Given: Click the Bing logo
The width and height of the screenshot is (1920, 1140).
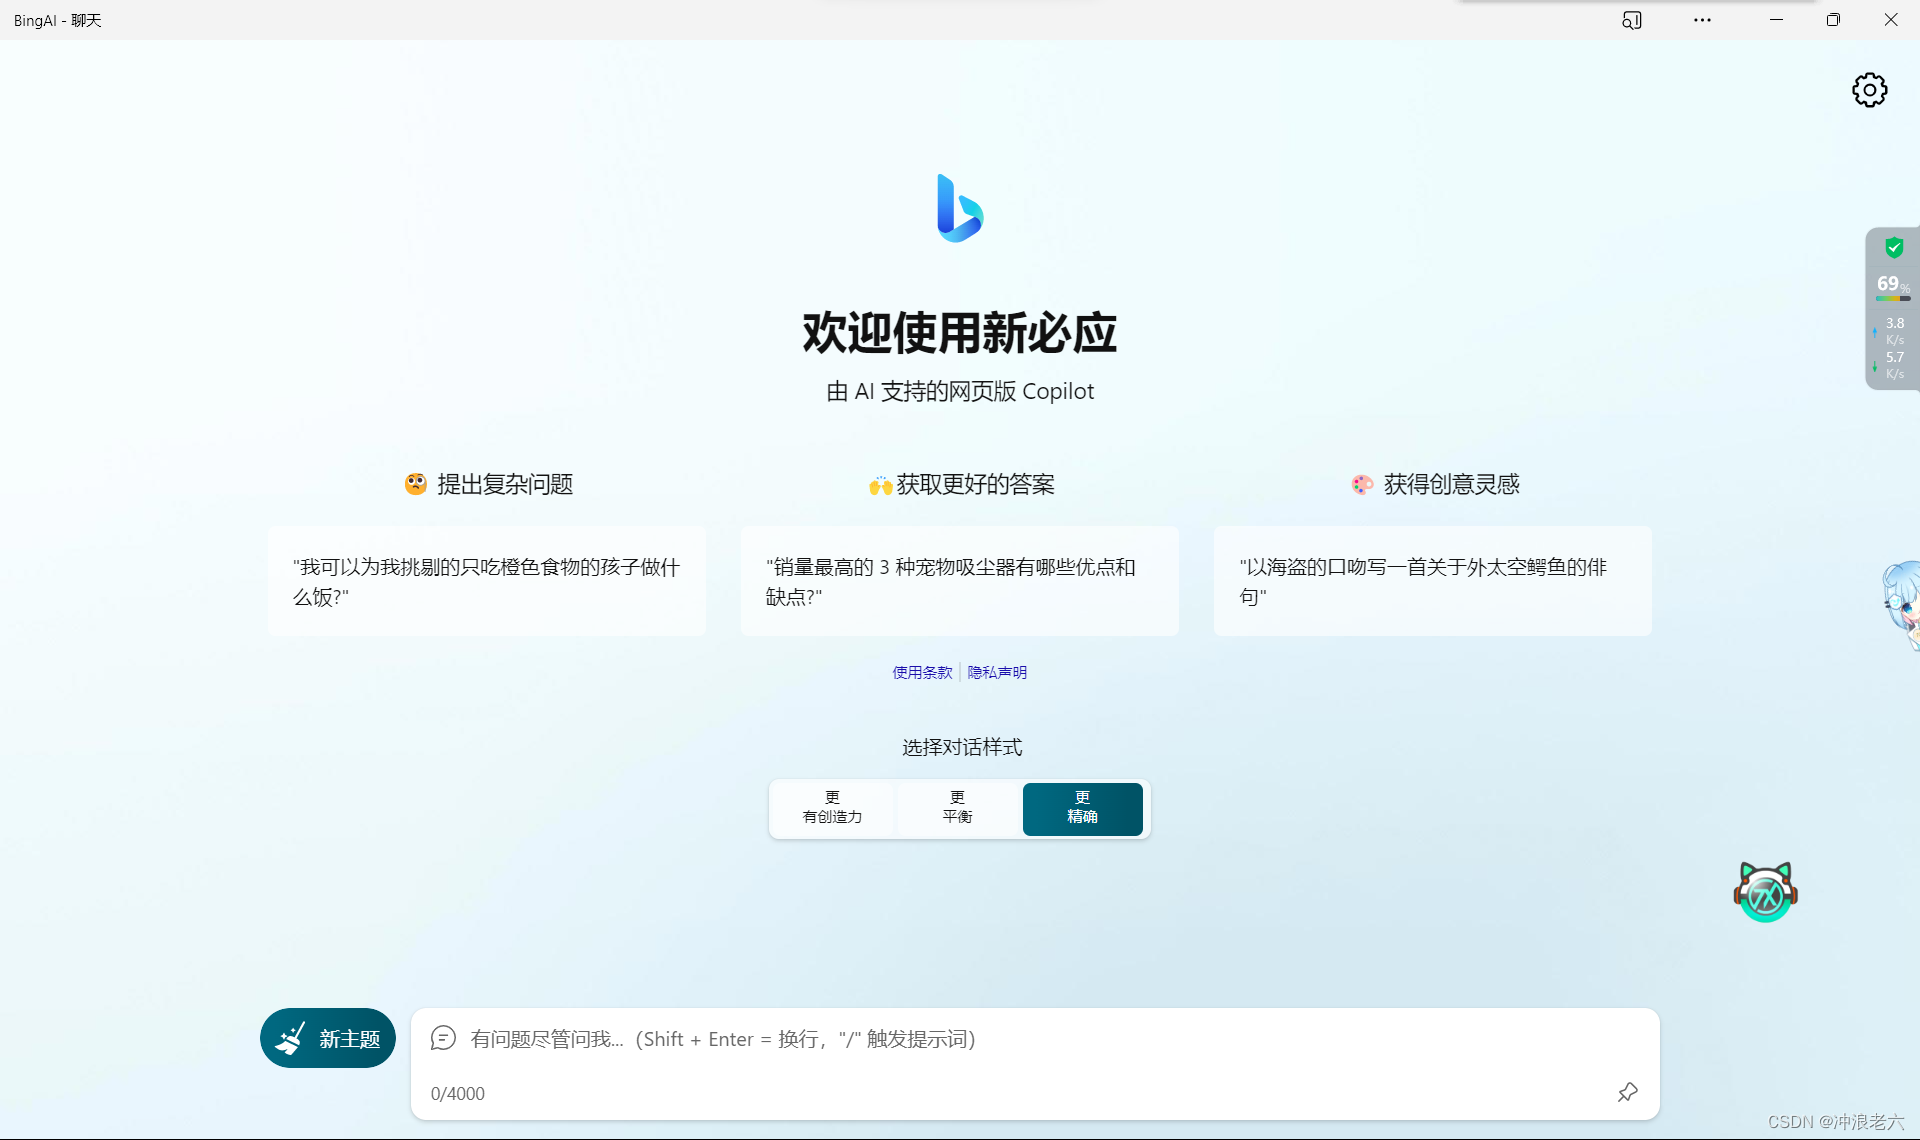Looking at the screenshot, I should 959,208.
